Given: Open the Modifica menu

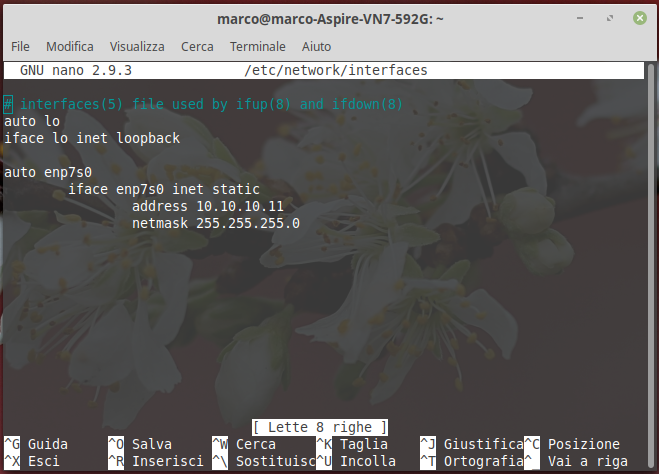Looking at the screenshot, I should tap(70, 47).
